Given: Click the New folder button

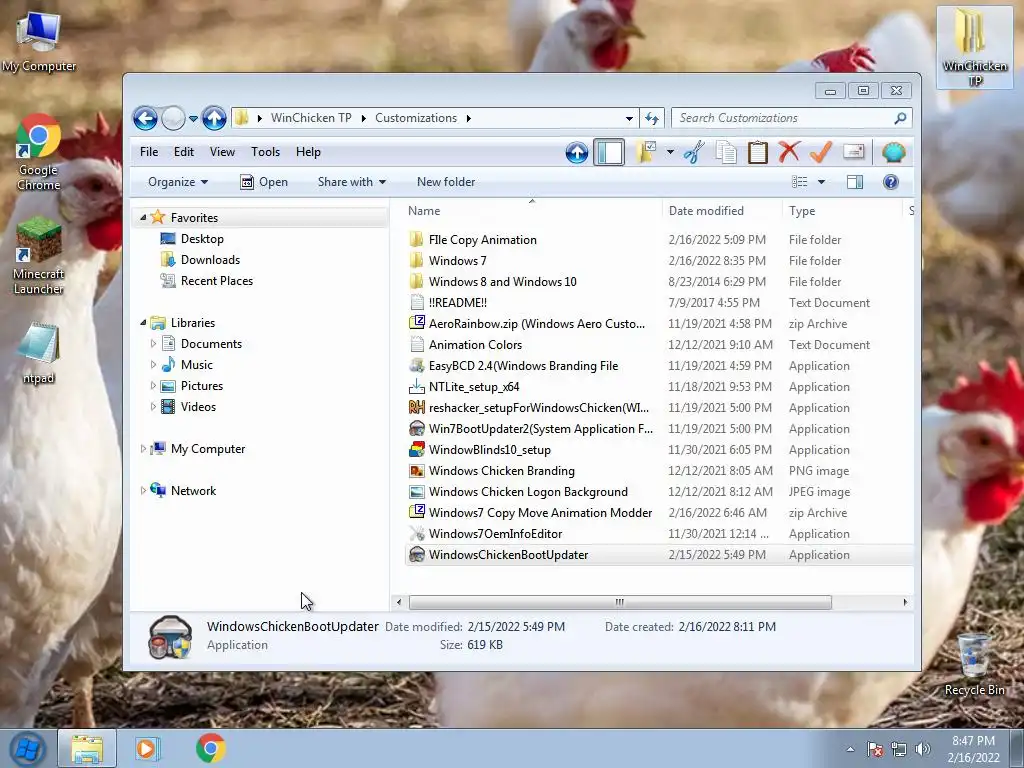Looking at the screenshot, I should click(x=446, y=182).
